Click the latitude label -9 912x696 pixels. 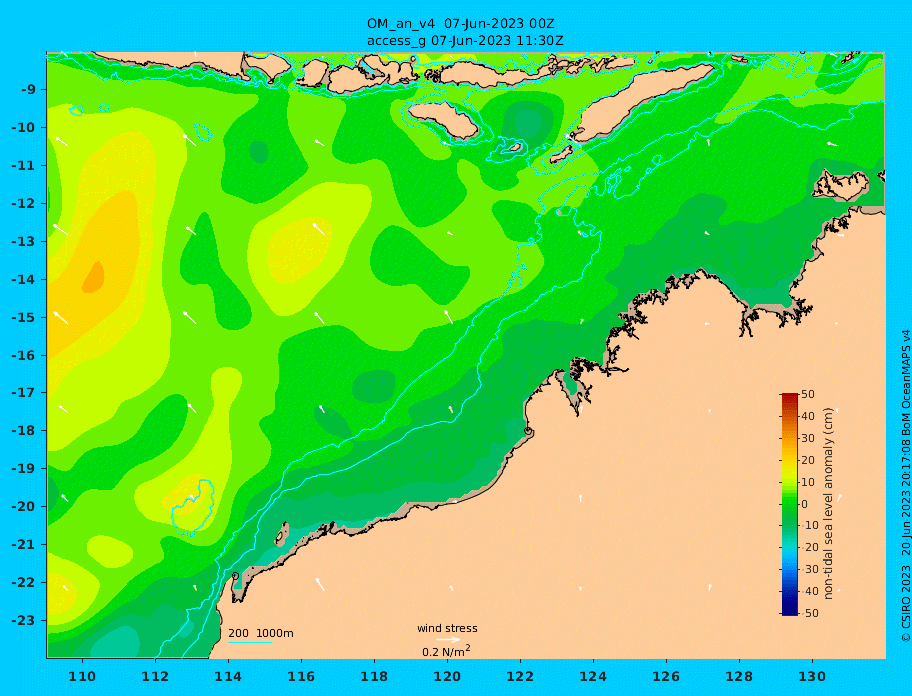[28, 90]
